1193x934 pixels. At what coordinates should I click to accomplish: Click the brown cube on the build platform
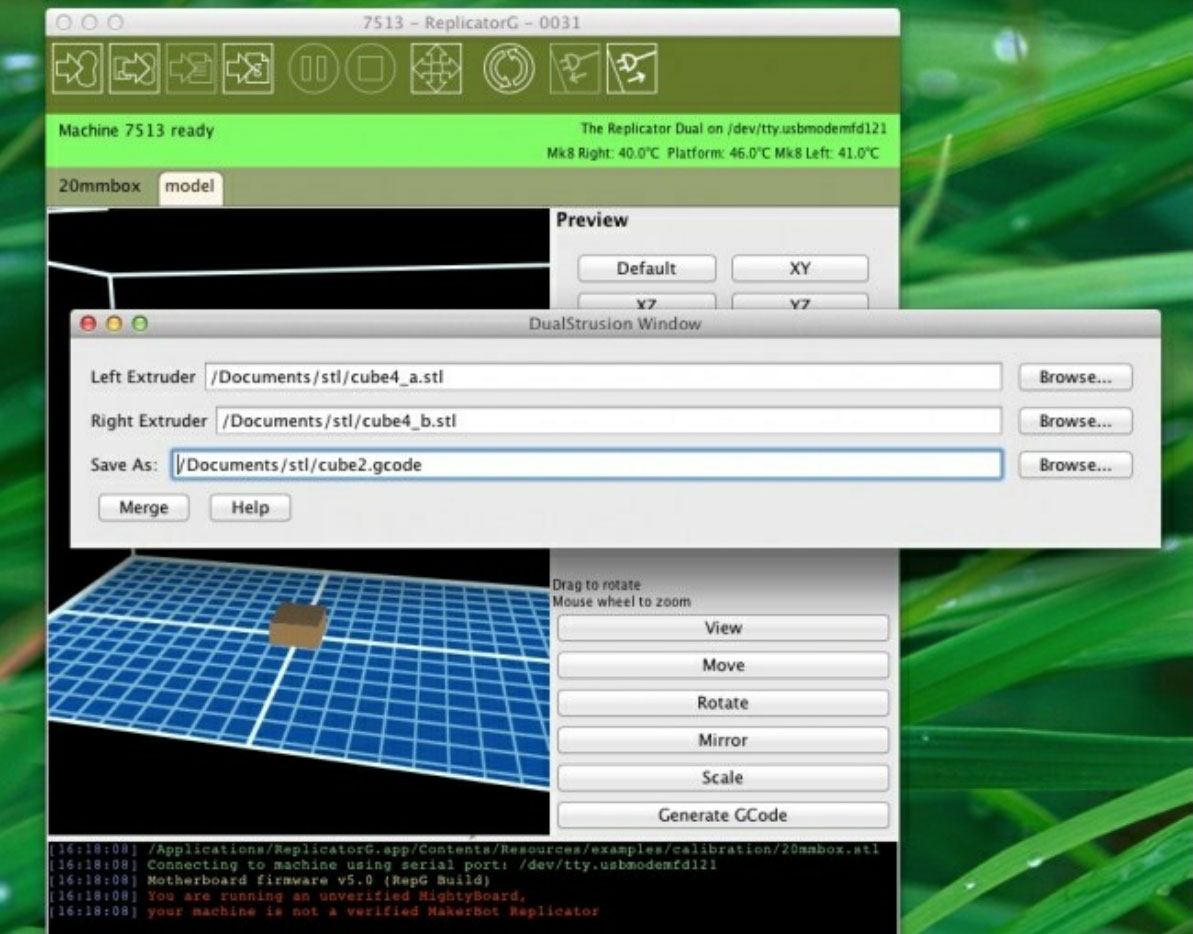(297, 626)
